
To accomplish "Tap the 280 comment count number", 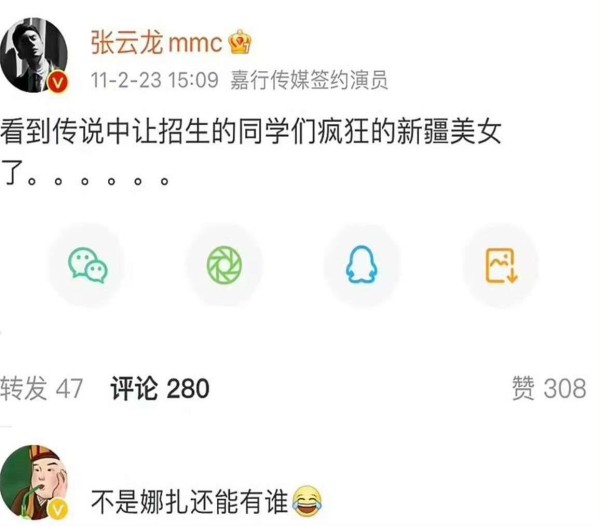I will [188, 389].
